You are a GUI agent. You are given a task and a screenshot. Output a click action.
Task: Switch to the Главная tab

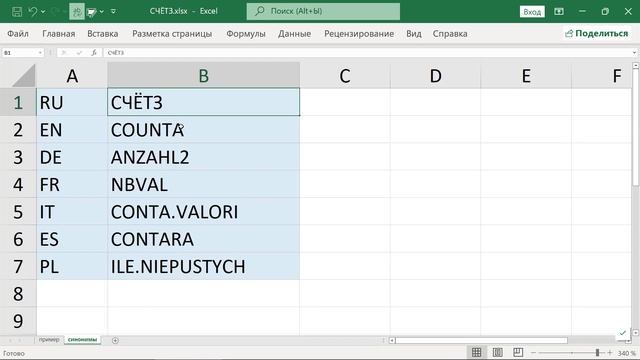point(58,34)
